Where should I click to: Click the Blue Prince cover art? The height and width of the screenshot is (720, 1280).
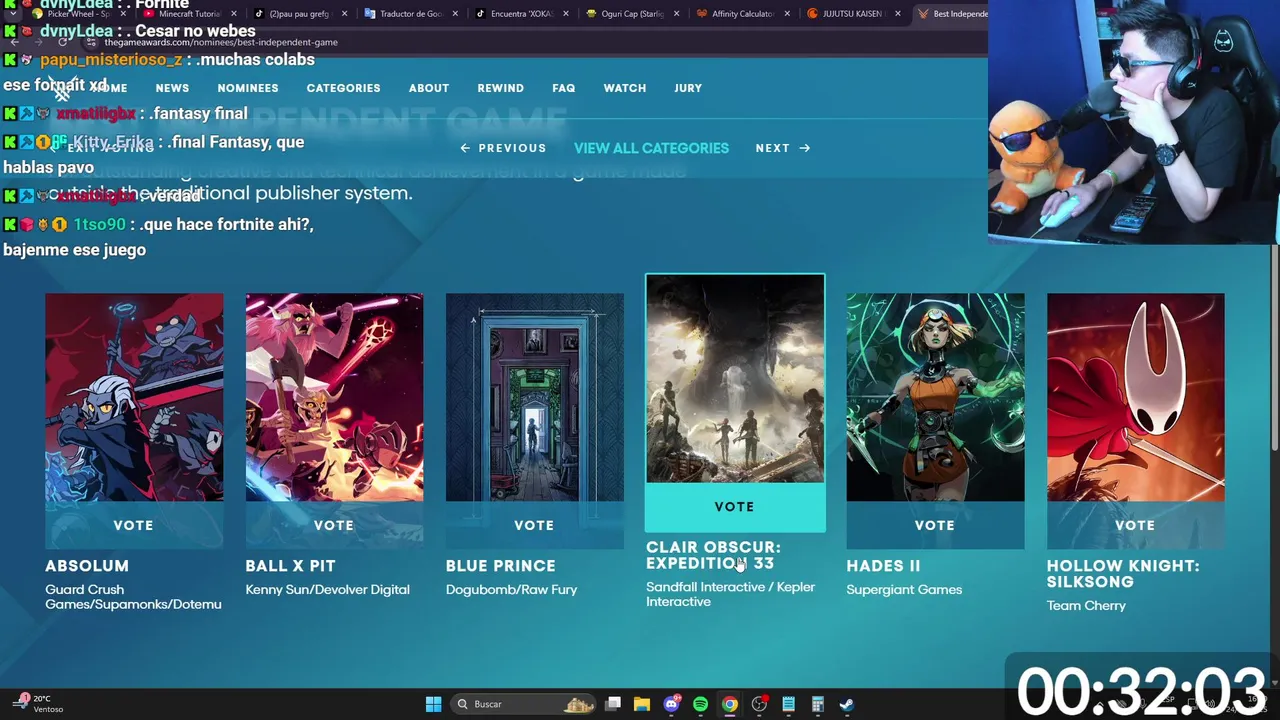[534, 397]
